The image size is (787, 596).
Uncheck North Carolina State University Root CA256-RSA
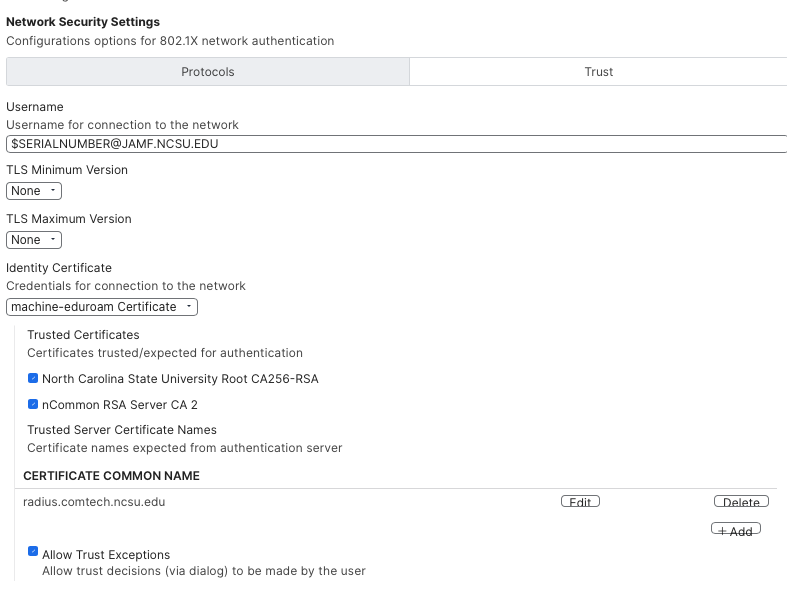[x=33, y=379]
